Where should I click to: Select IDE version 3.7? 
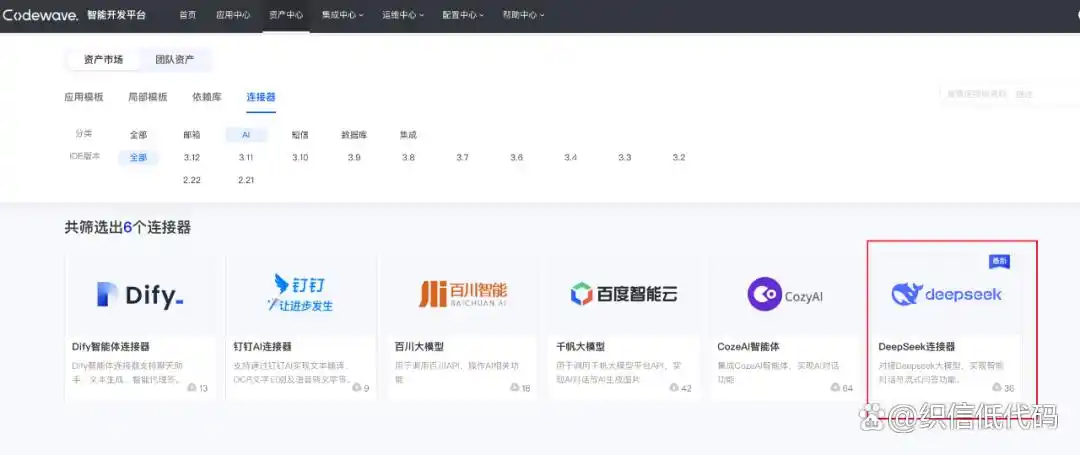(462, 158)
